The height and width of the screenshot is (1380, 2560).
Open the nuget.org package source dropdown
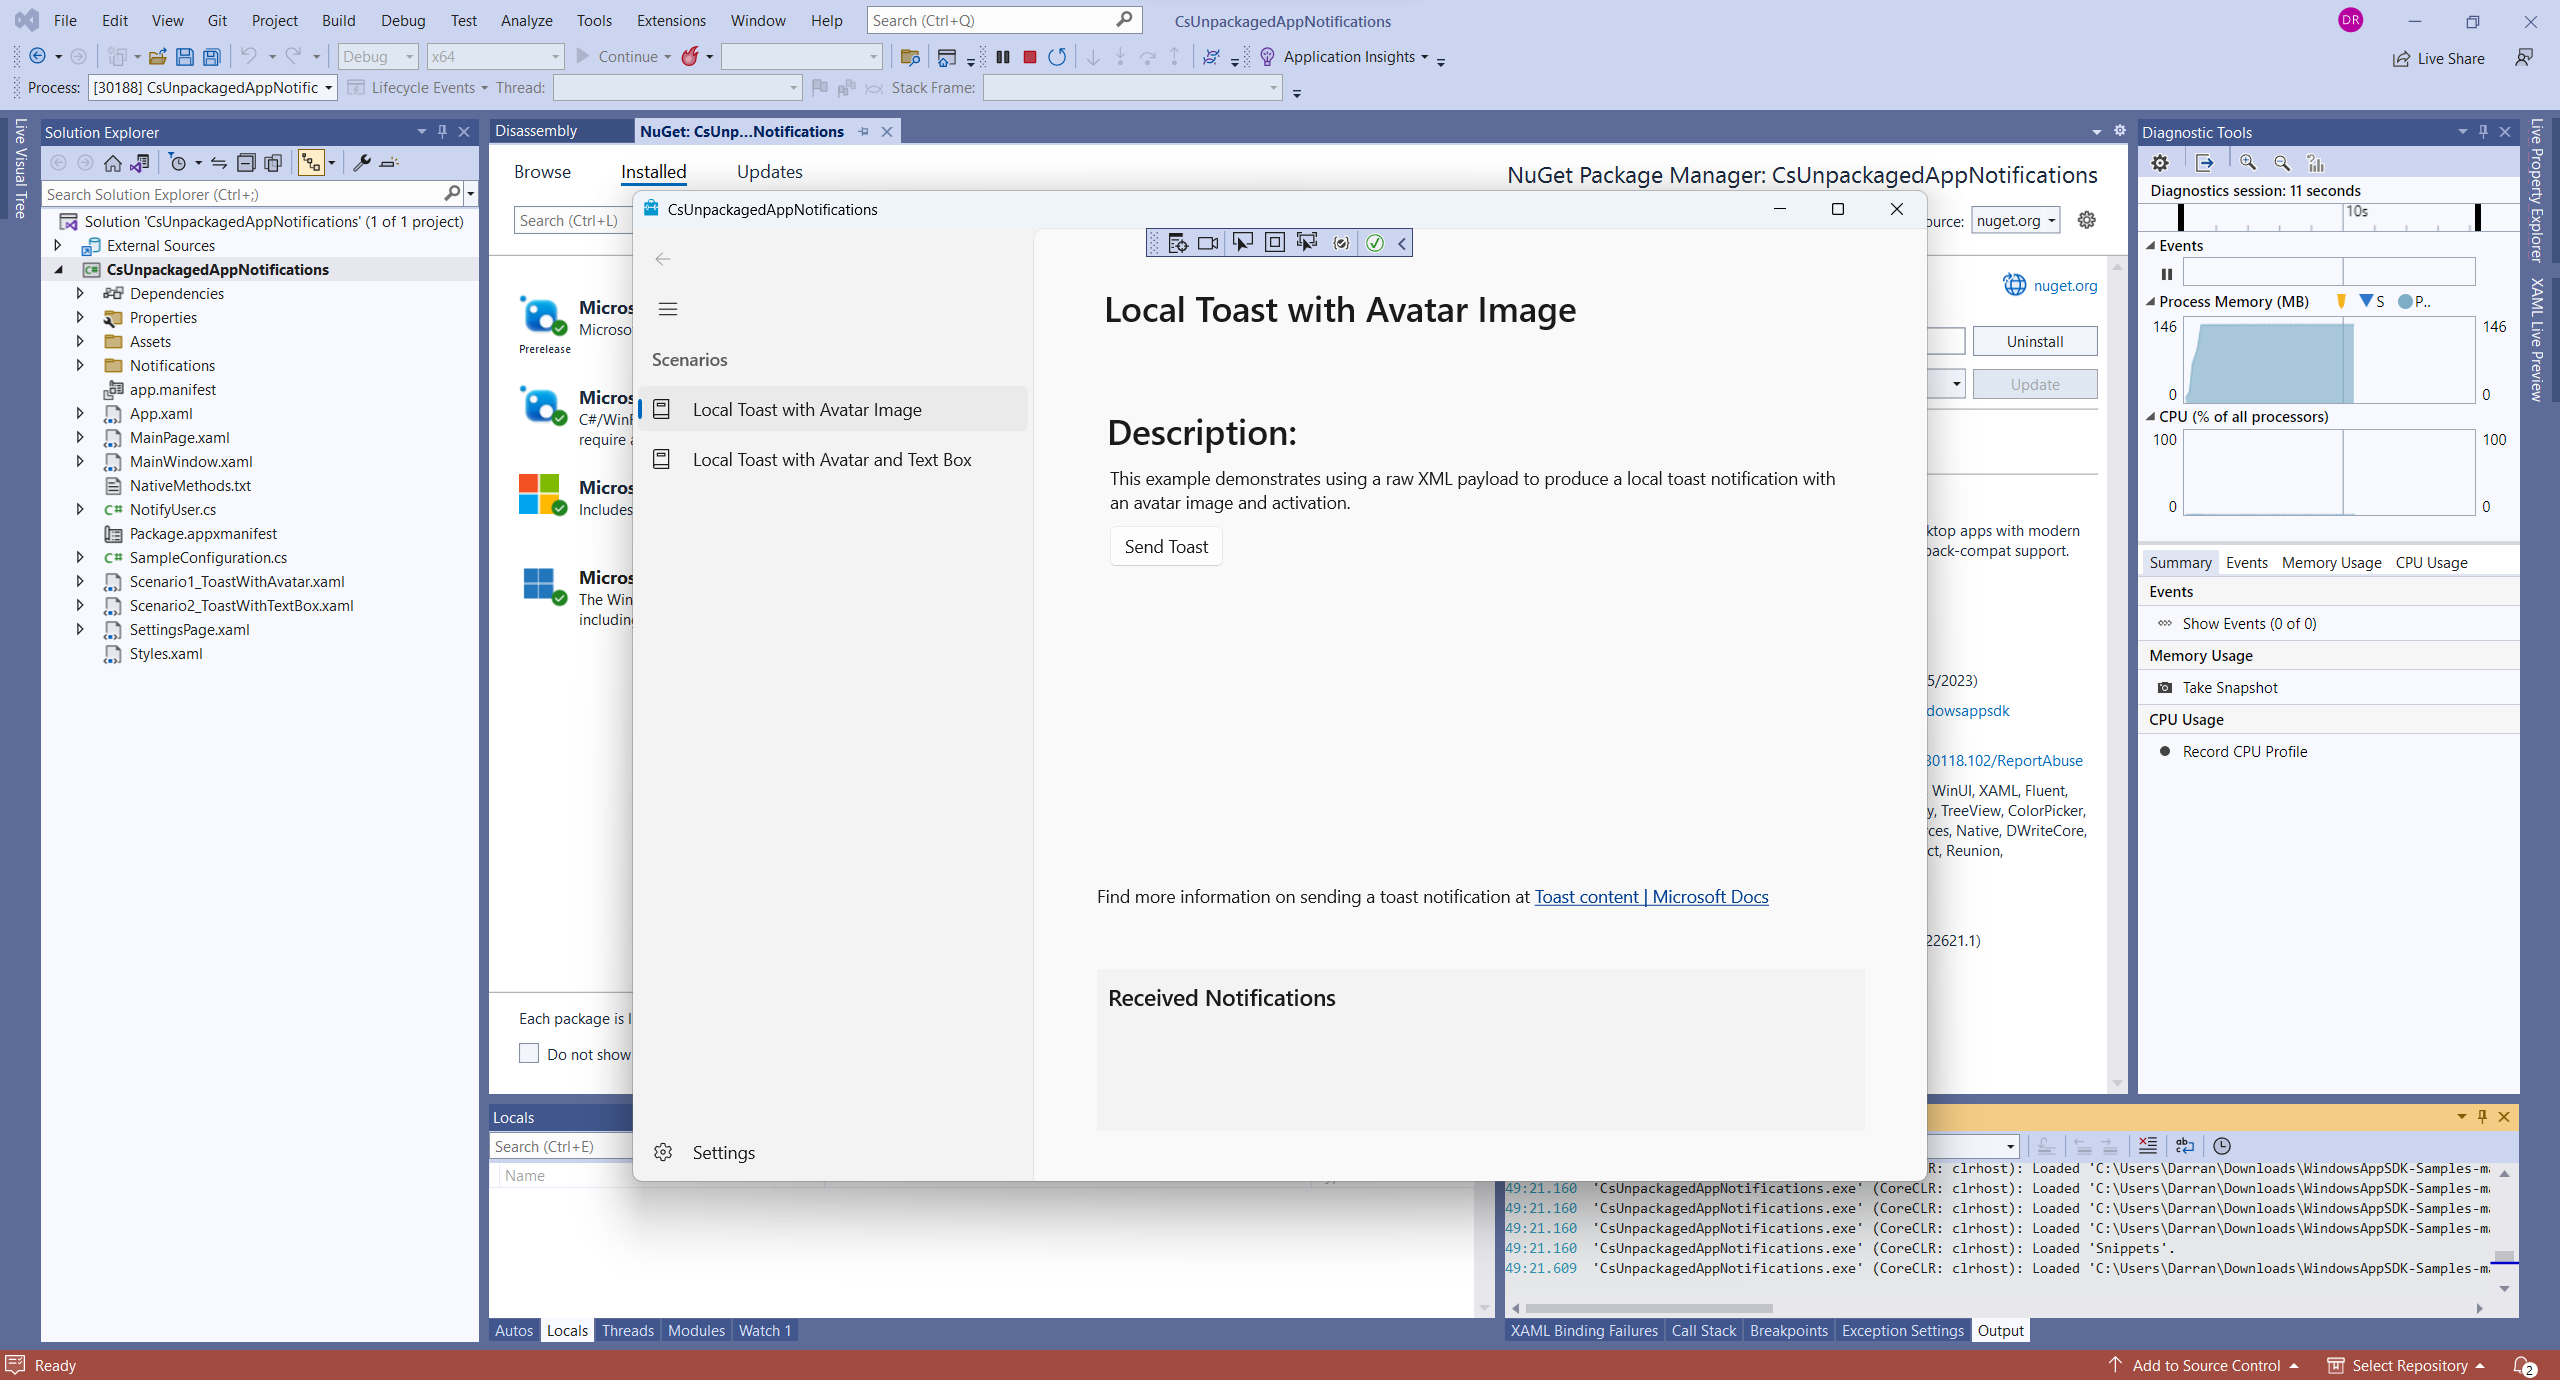pos(2015,221)
